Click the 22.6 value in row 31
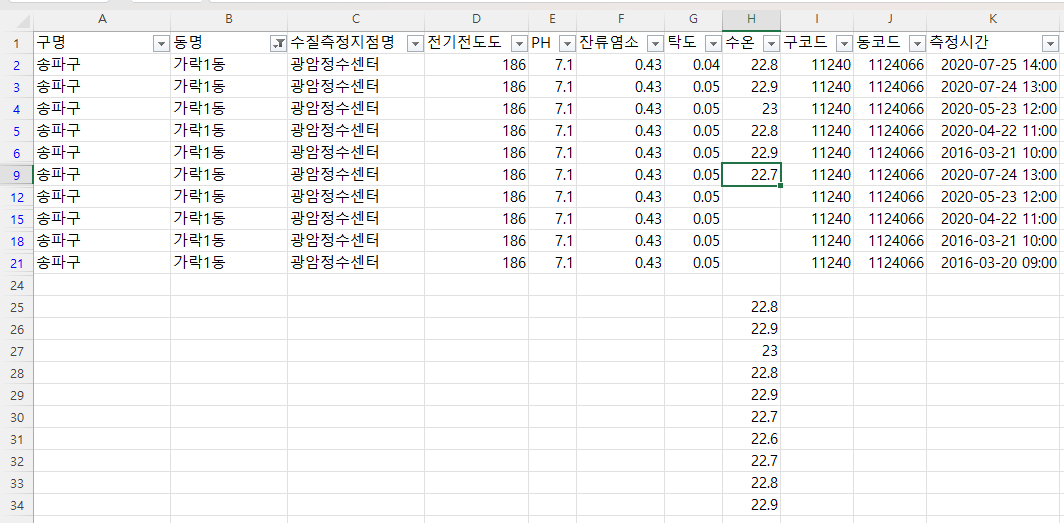The image size is (1064, 523). [752, 439]
